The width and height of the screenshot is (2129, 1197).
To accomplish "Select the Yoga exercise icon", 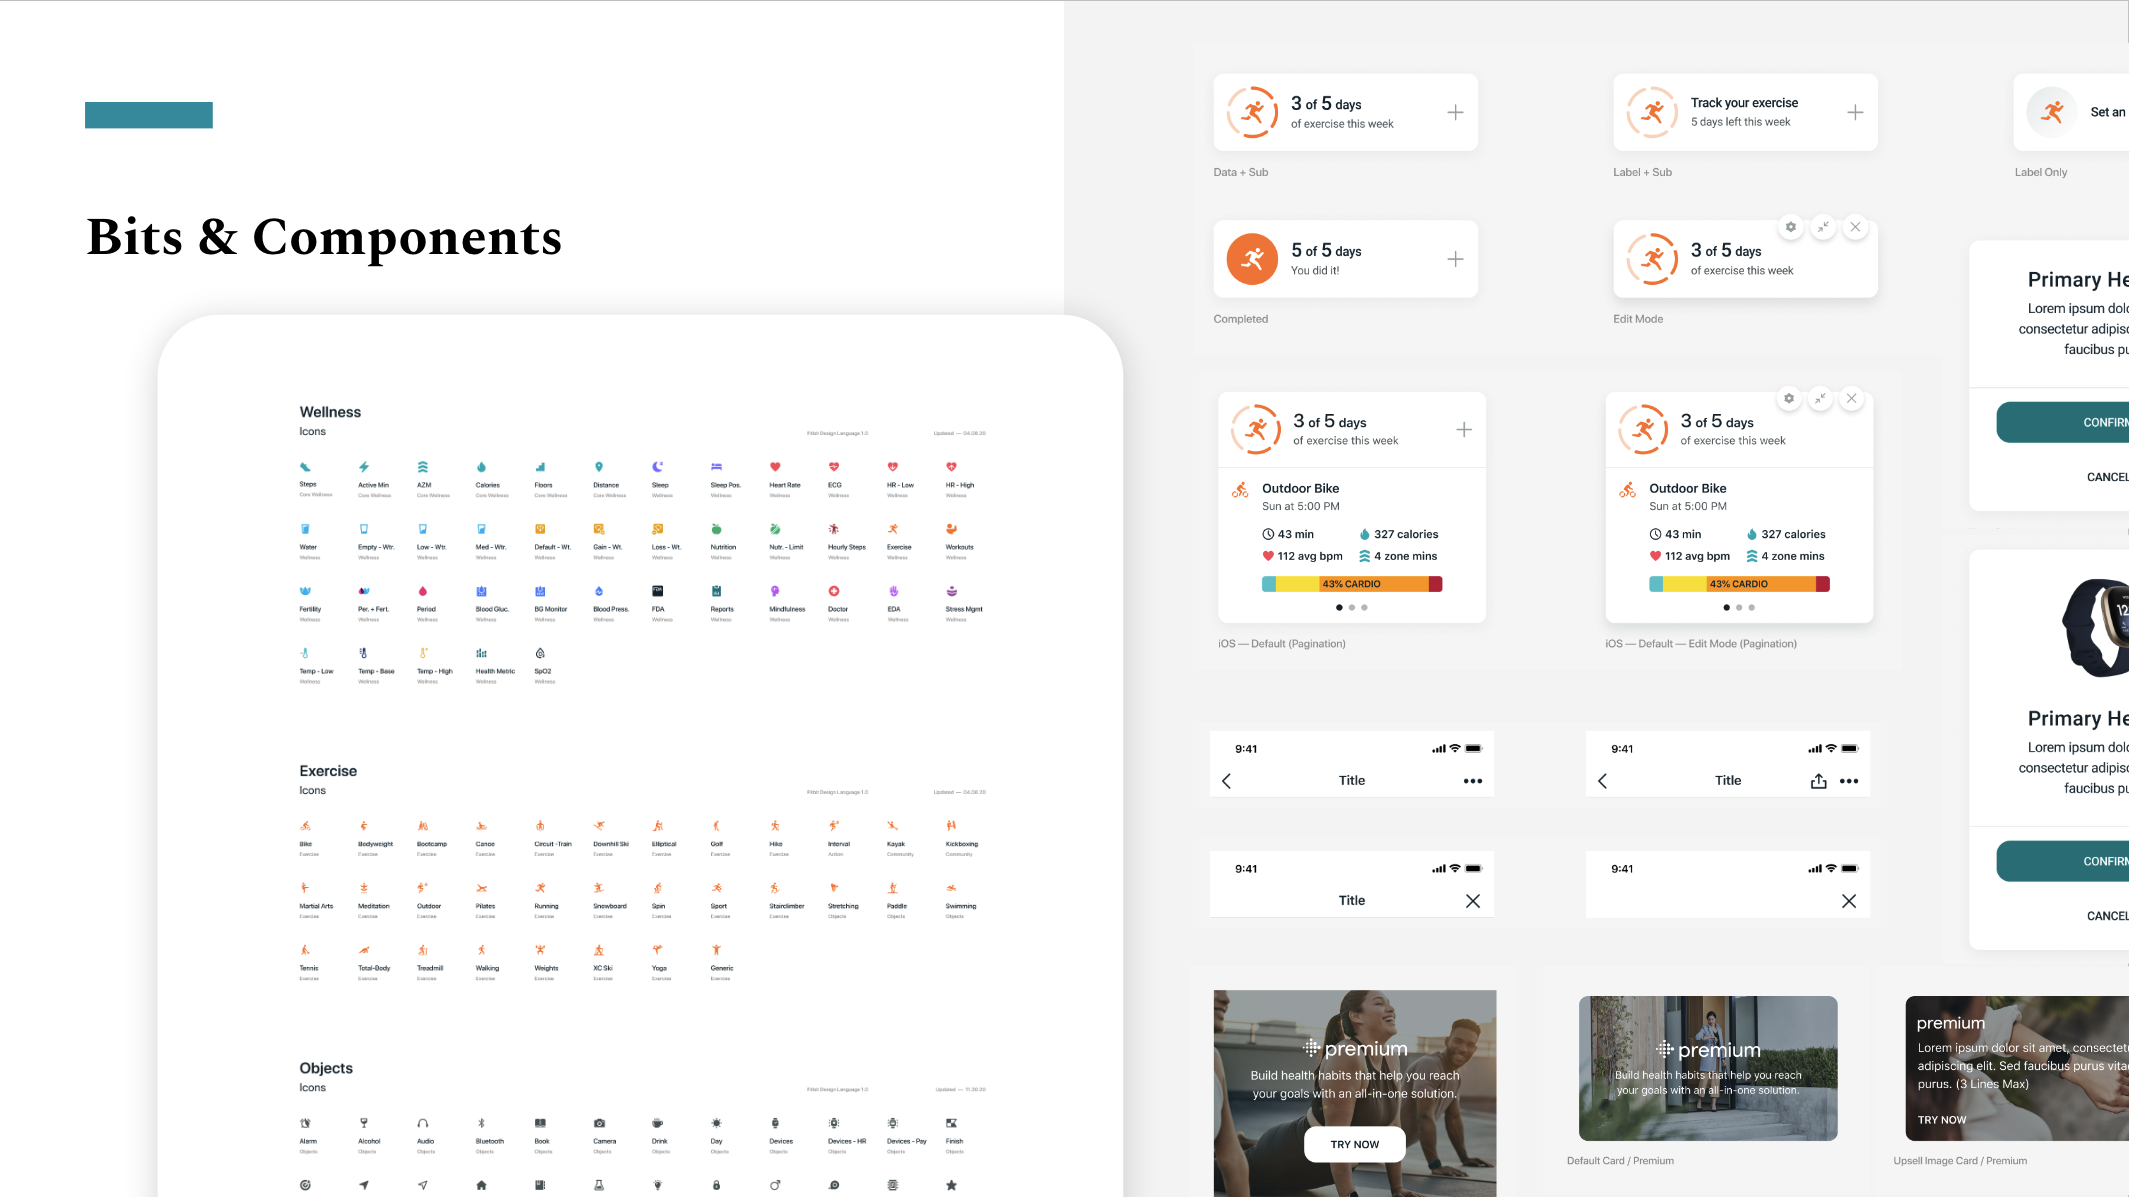I will click(658, 949).
